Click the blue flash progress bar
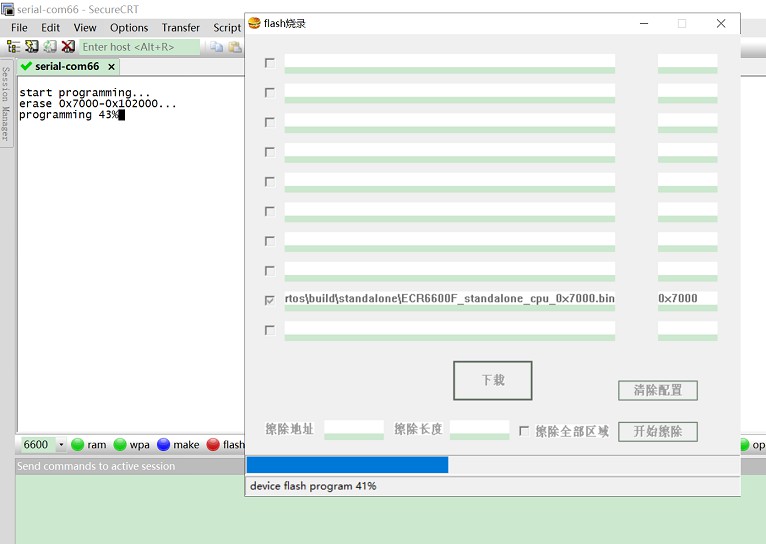 click(x=347, y=465)
